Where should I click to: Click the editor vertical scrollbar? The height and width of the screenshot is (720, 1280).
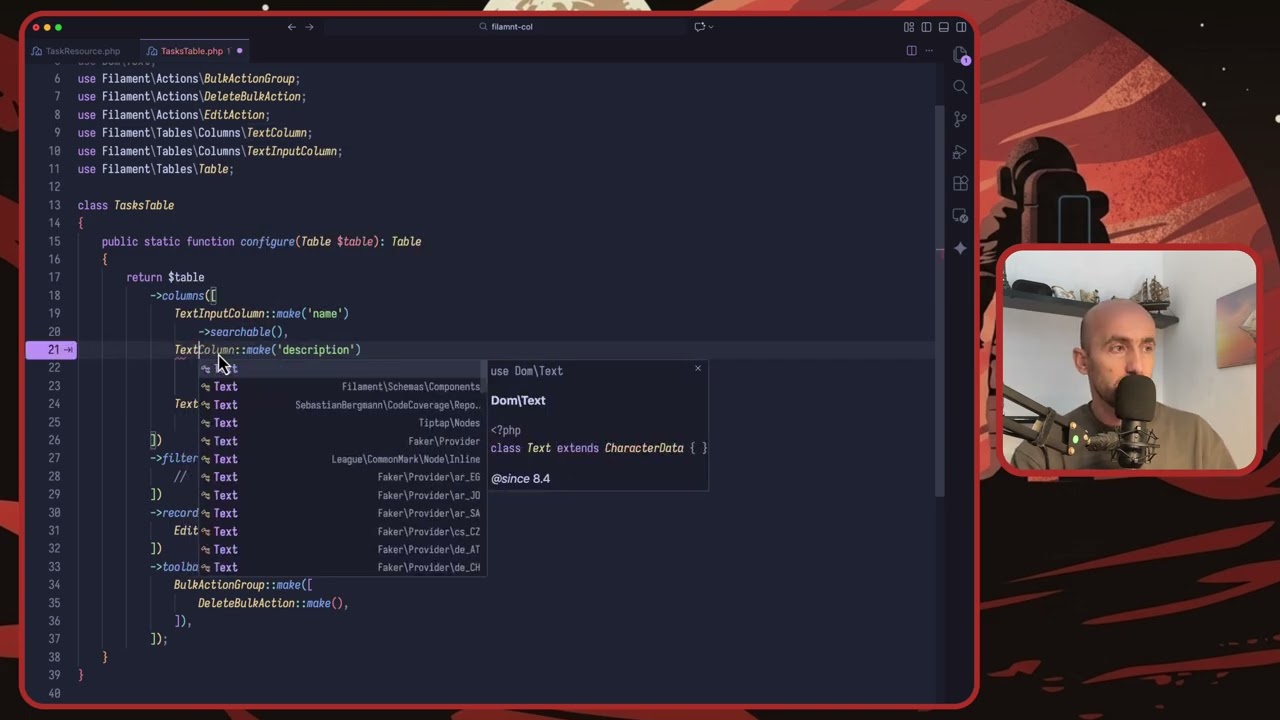coord(939,300)
